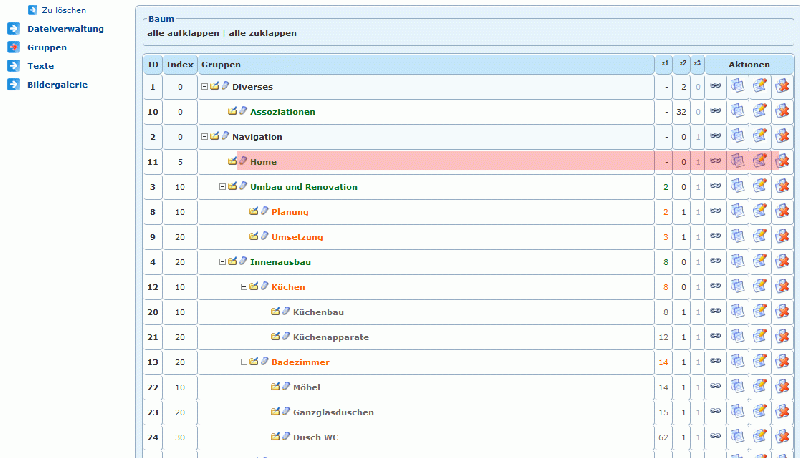
Task: Click the delete icon in the Diverses row
Action: pyautogui.click(x=782, y=86)
